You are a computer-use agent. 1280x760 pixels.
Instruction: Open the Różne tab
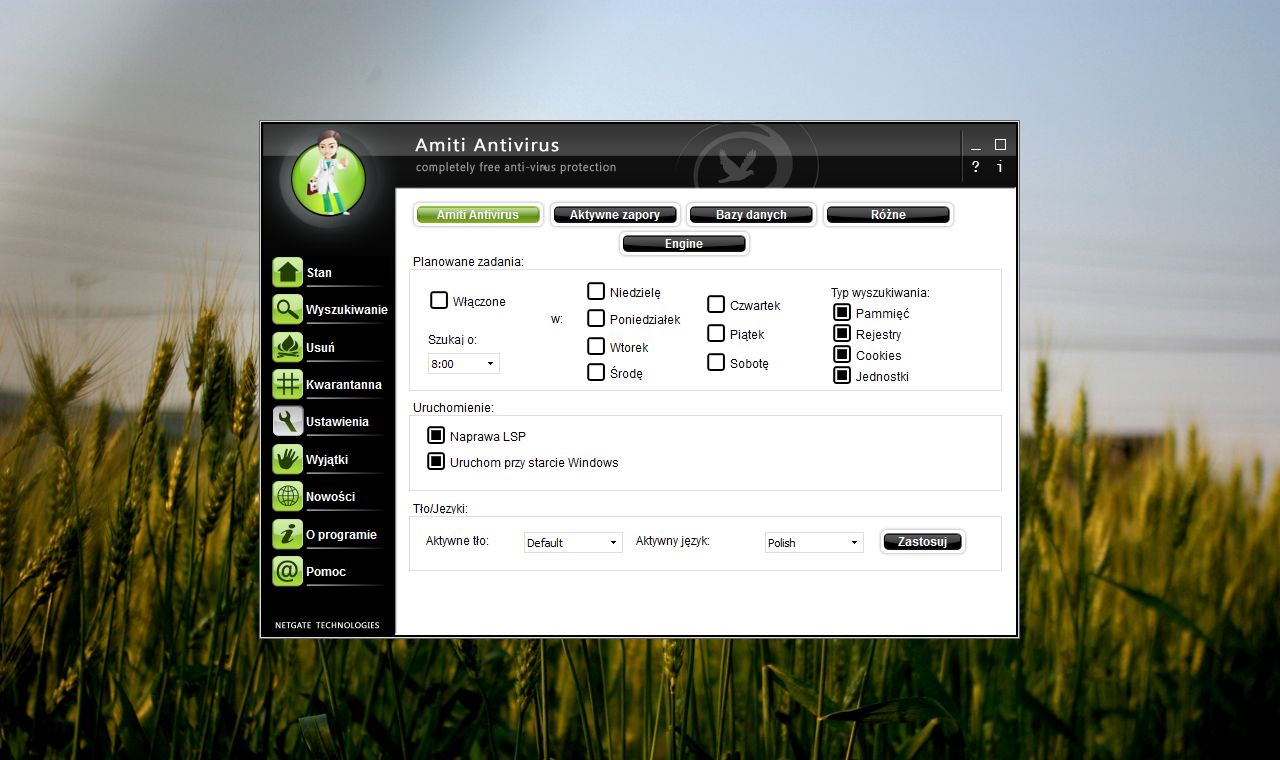(888, 215)
